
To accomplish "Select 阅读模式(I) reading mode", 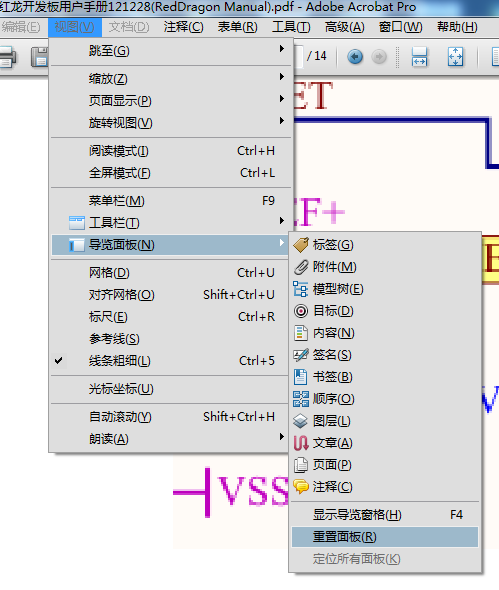I will [x=171, y=151].
